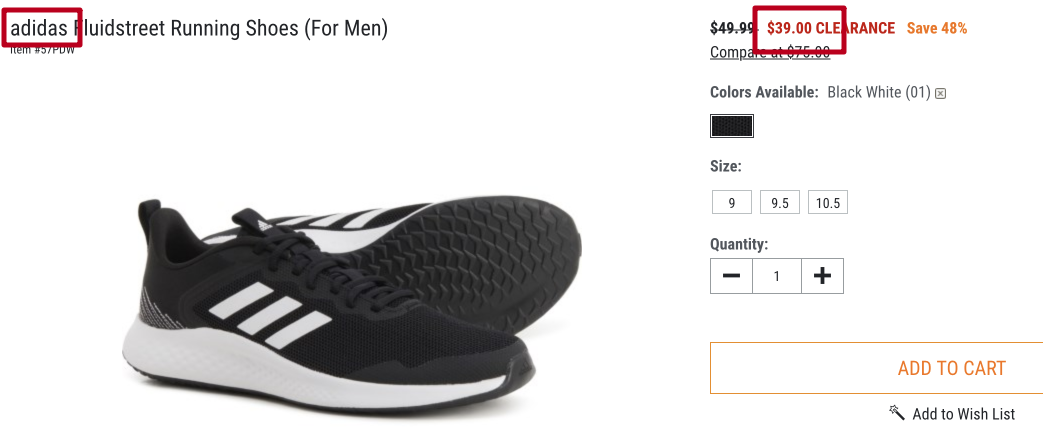Click the adidas brand name link
Image resolution: width=1043 pixels, height=432 pixels.
[x=40, y=28]
